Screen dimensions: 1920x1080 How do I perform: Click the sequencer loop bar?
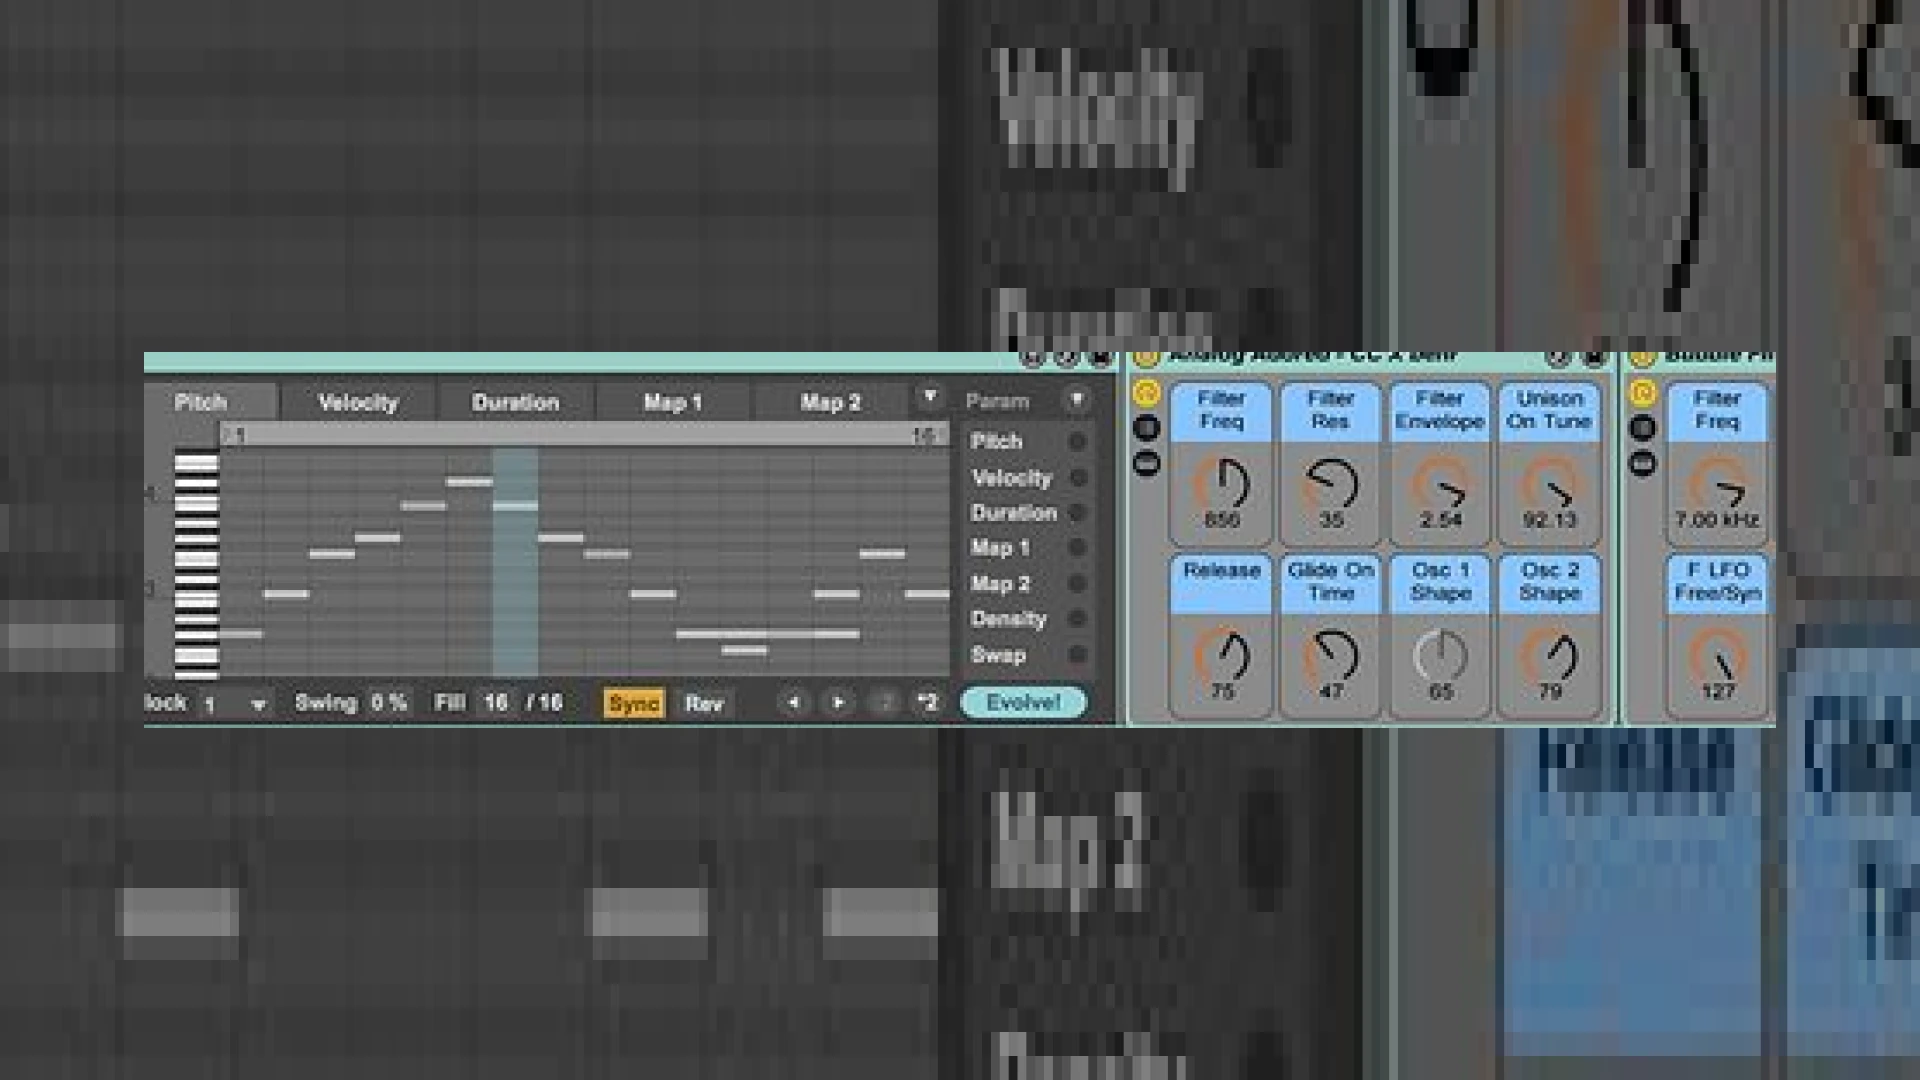pyautogui.click(x=584, y=435)
